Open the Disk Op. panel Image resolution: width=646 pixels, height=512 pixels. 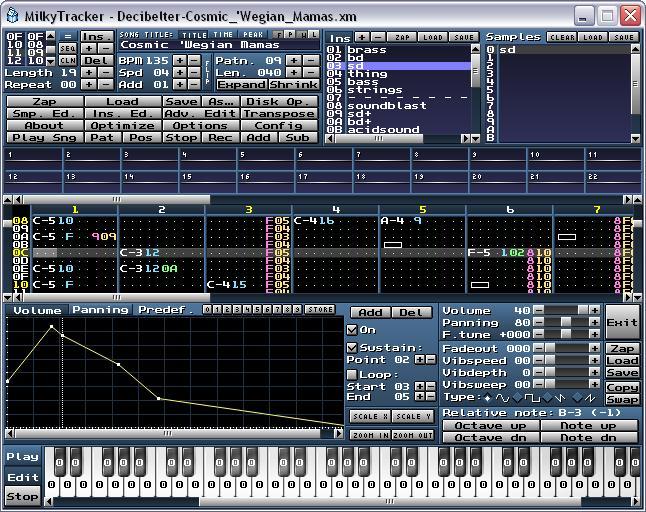pyautogui.click(x=279, y=102)
